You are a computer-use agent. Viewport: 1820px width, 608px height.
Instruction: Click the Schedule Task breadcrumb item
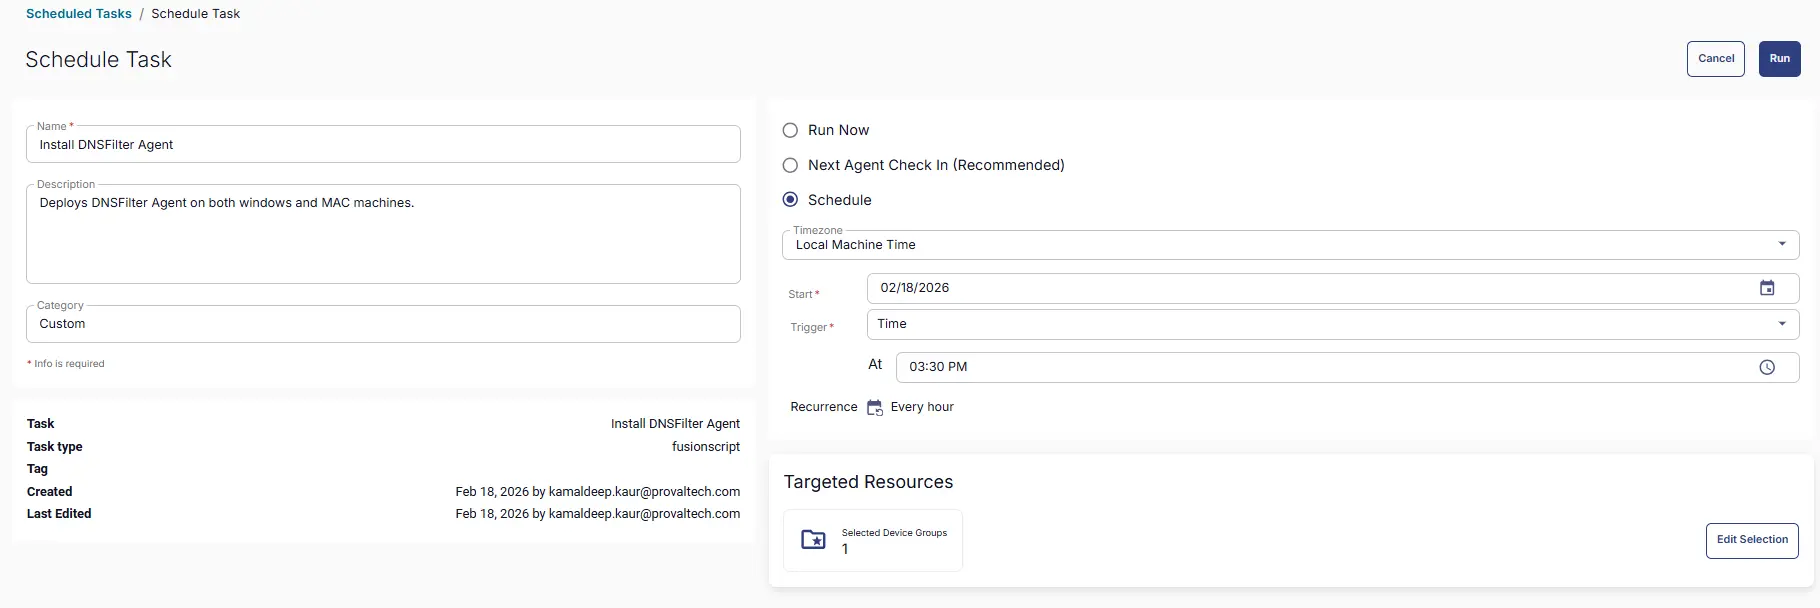tap(195, 14)
